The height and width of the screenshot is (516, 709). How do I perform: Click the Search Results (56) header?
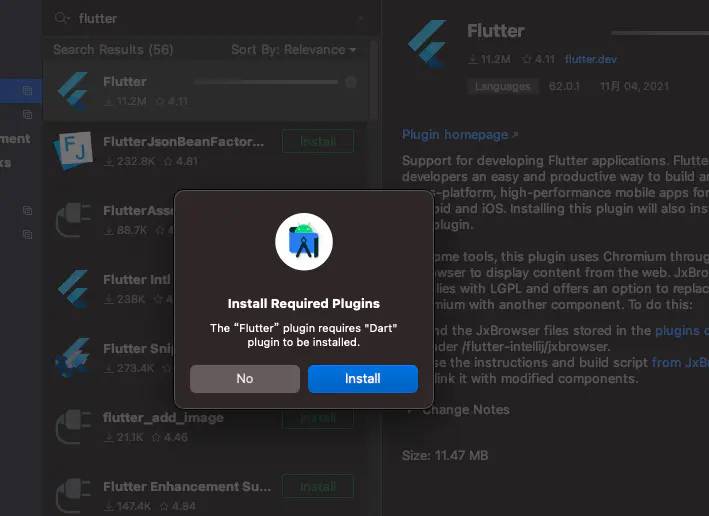pos(113,49)
